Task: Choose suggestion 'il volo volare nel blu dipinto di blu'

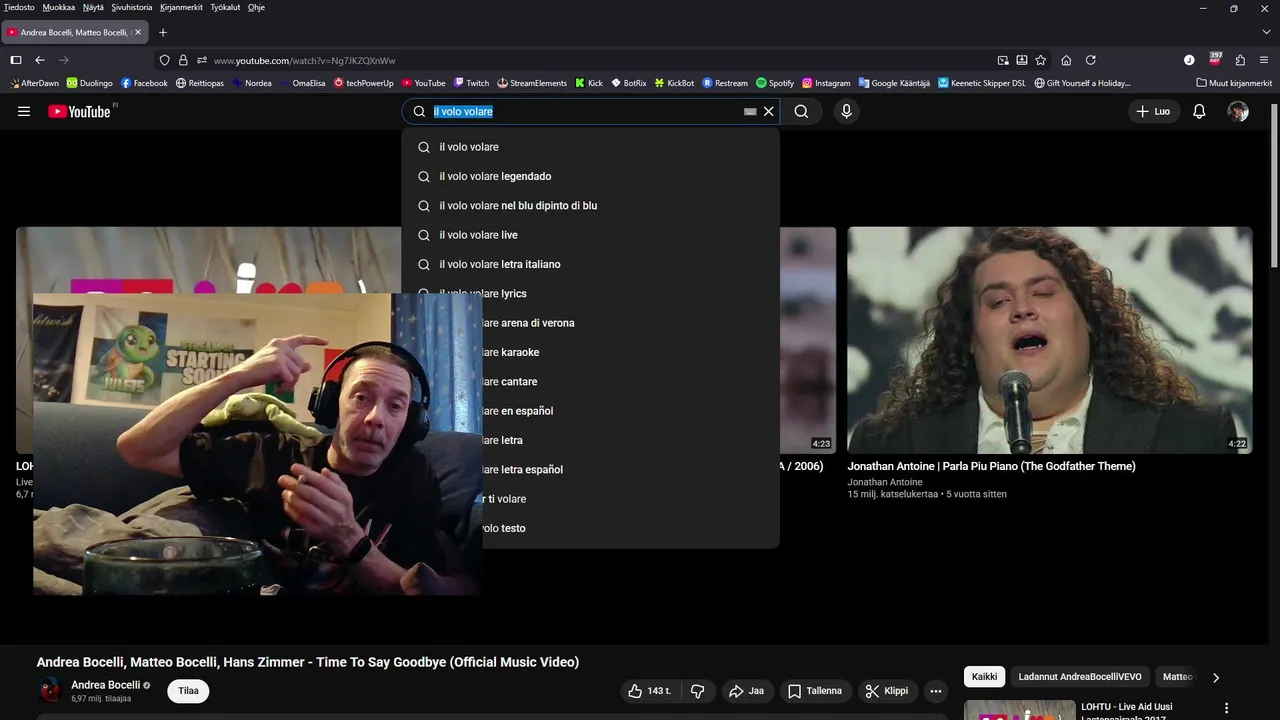Action: (x=590, y=205)
